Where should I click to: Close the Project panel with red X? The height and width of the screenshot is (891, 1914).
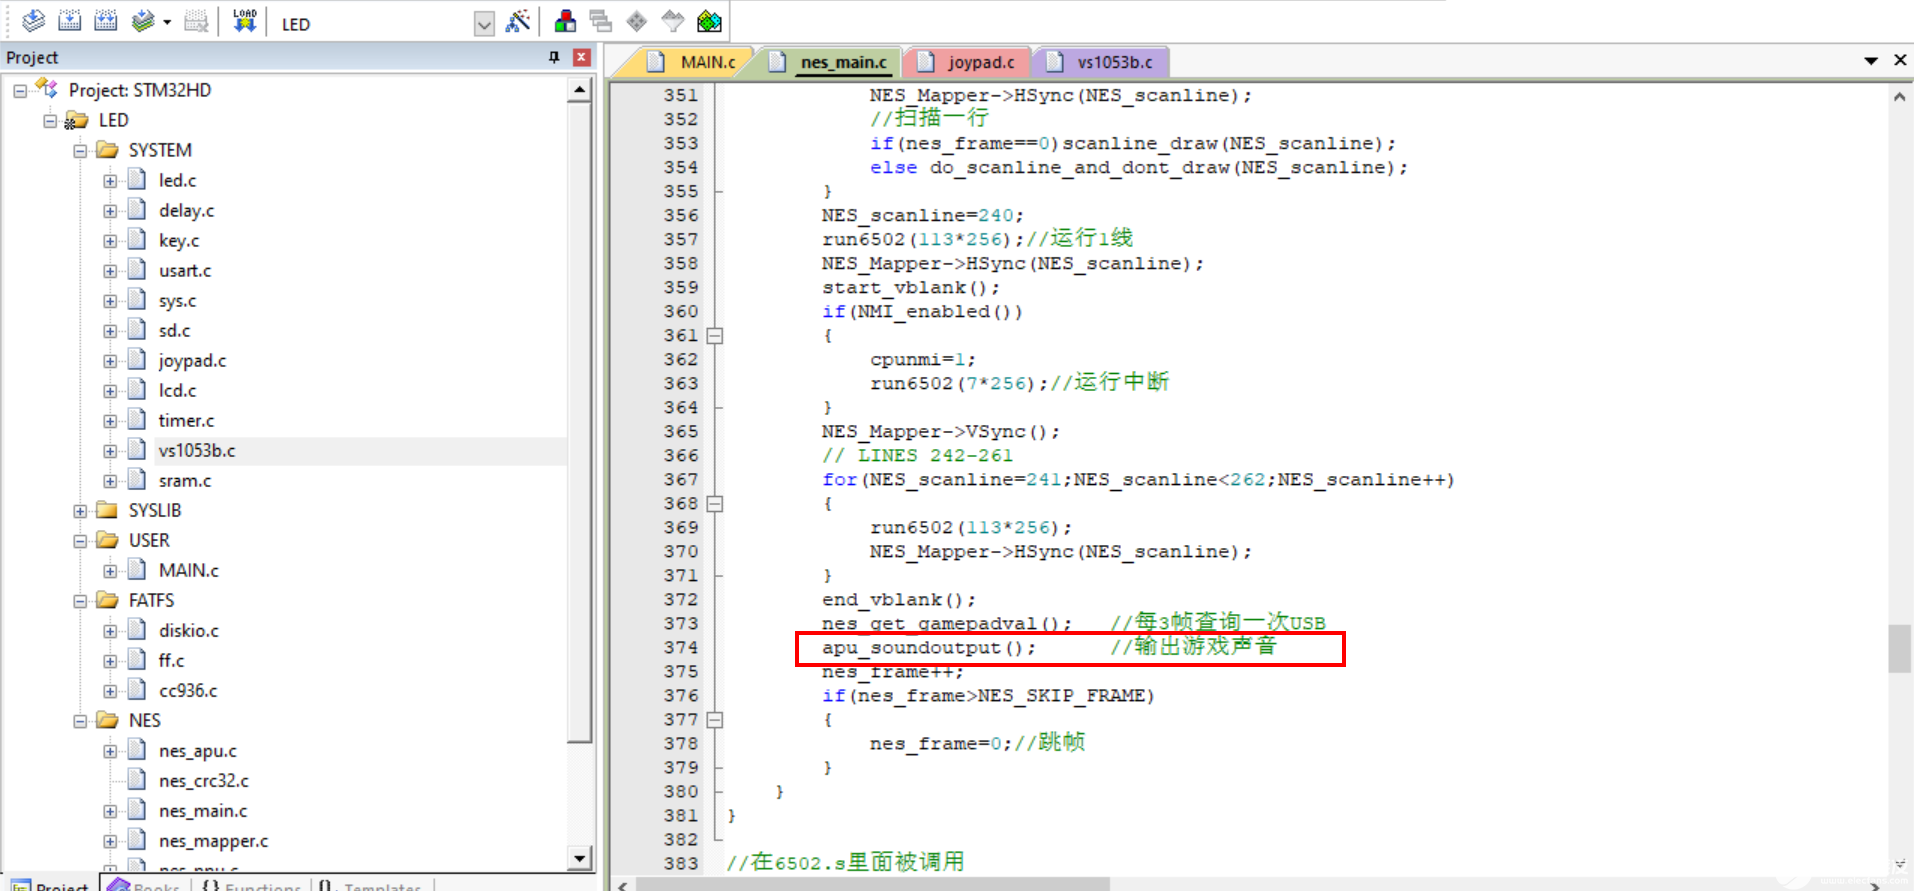click(581, 57)
